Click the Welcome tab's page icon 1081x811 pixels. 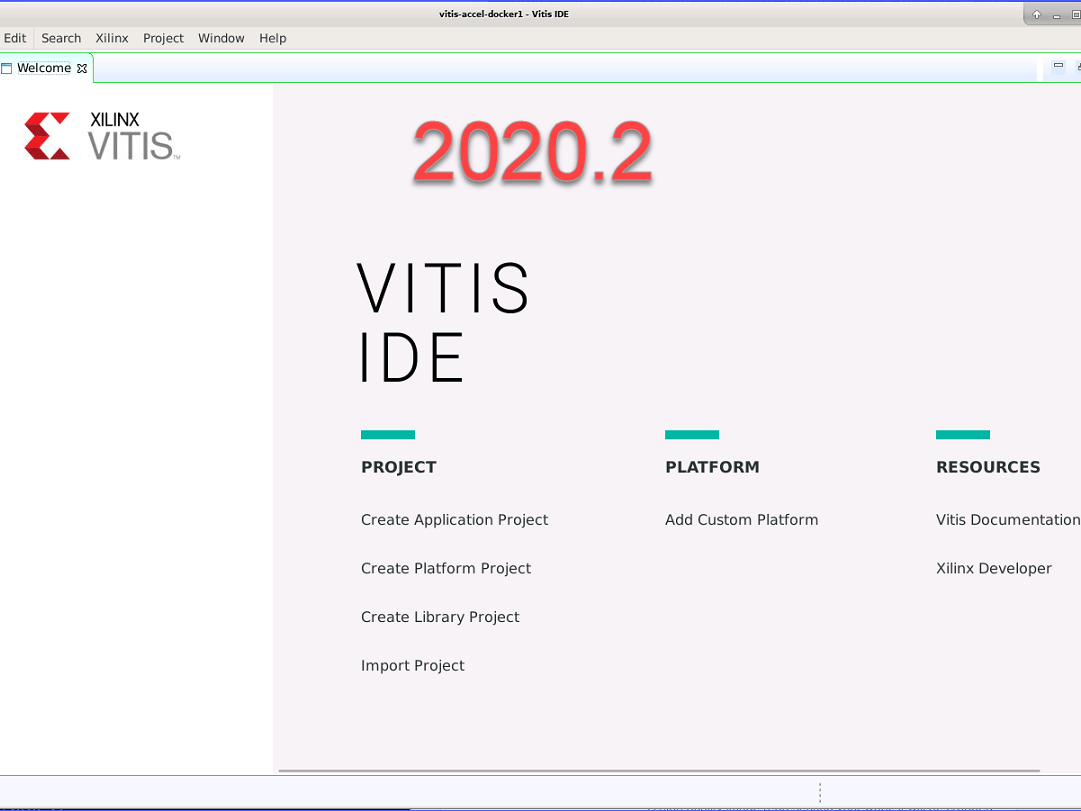[8, 68]
